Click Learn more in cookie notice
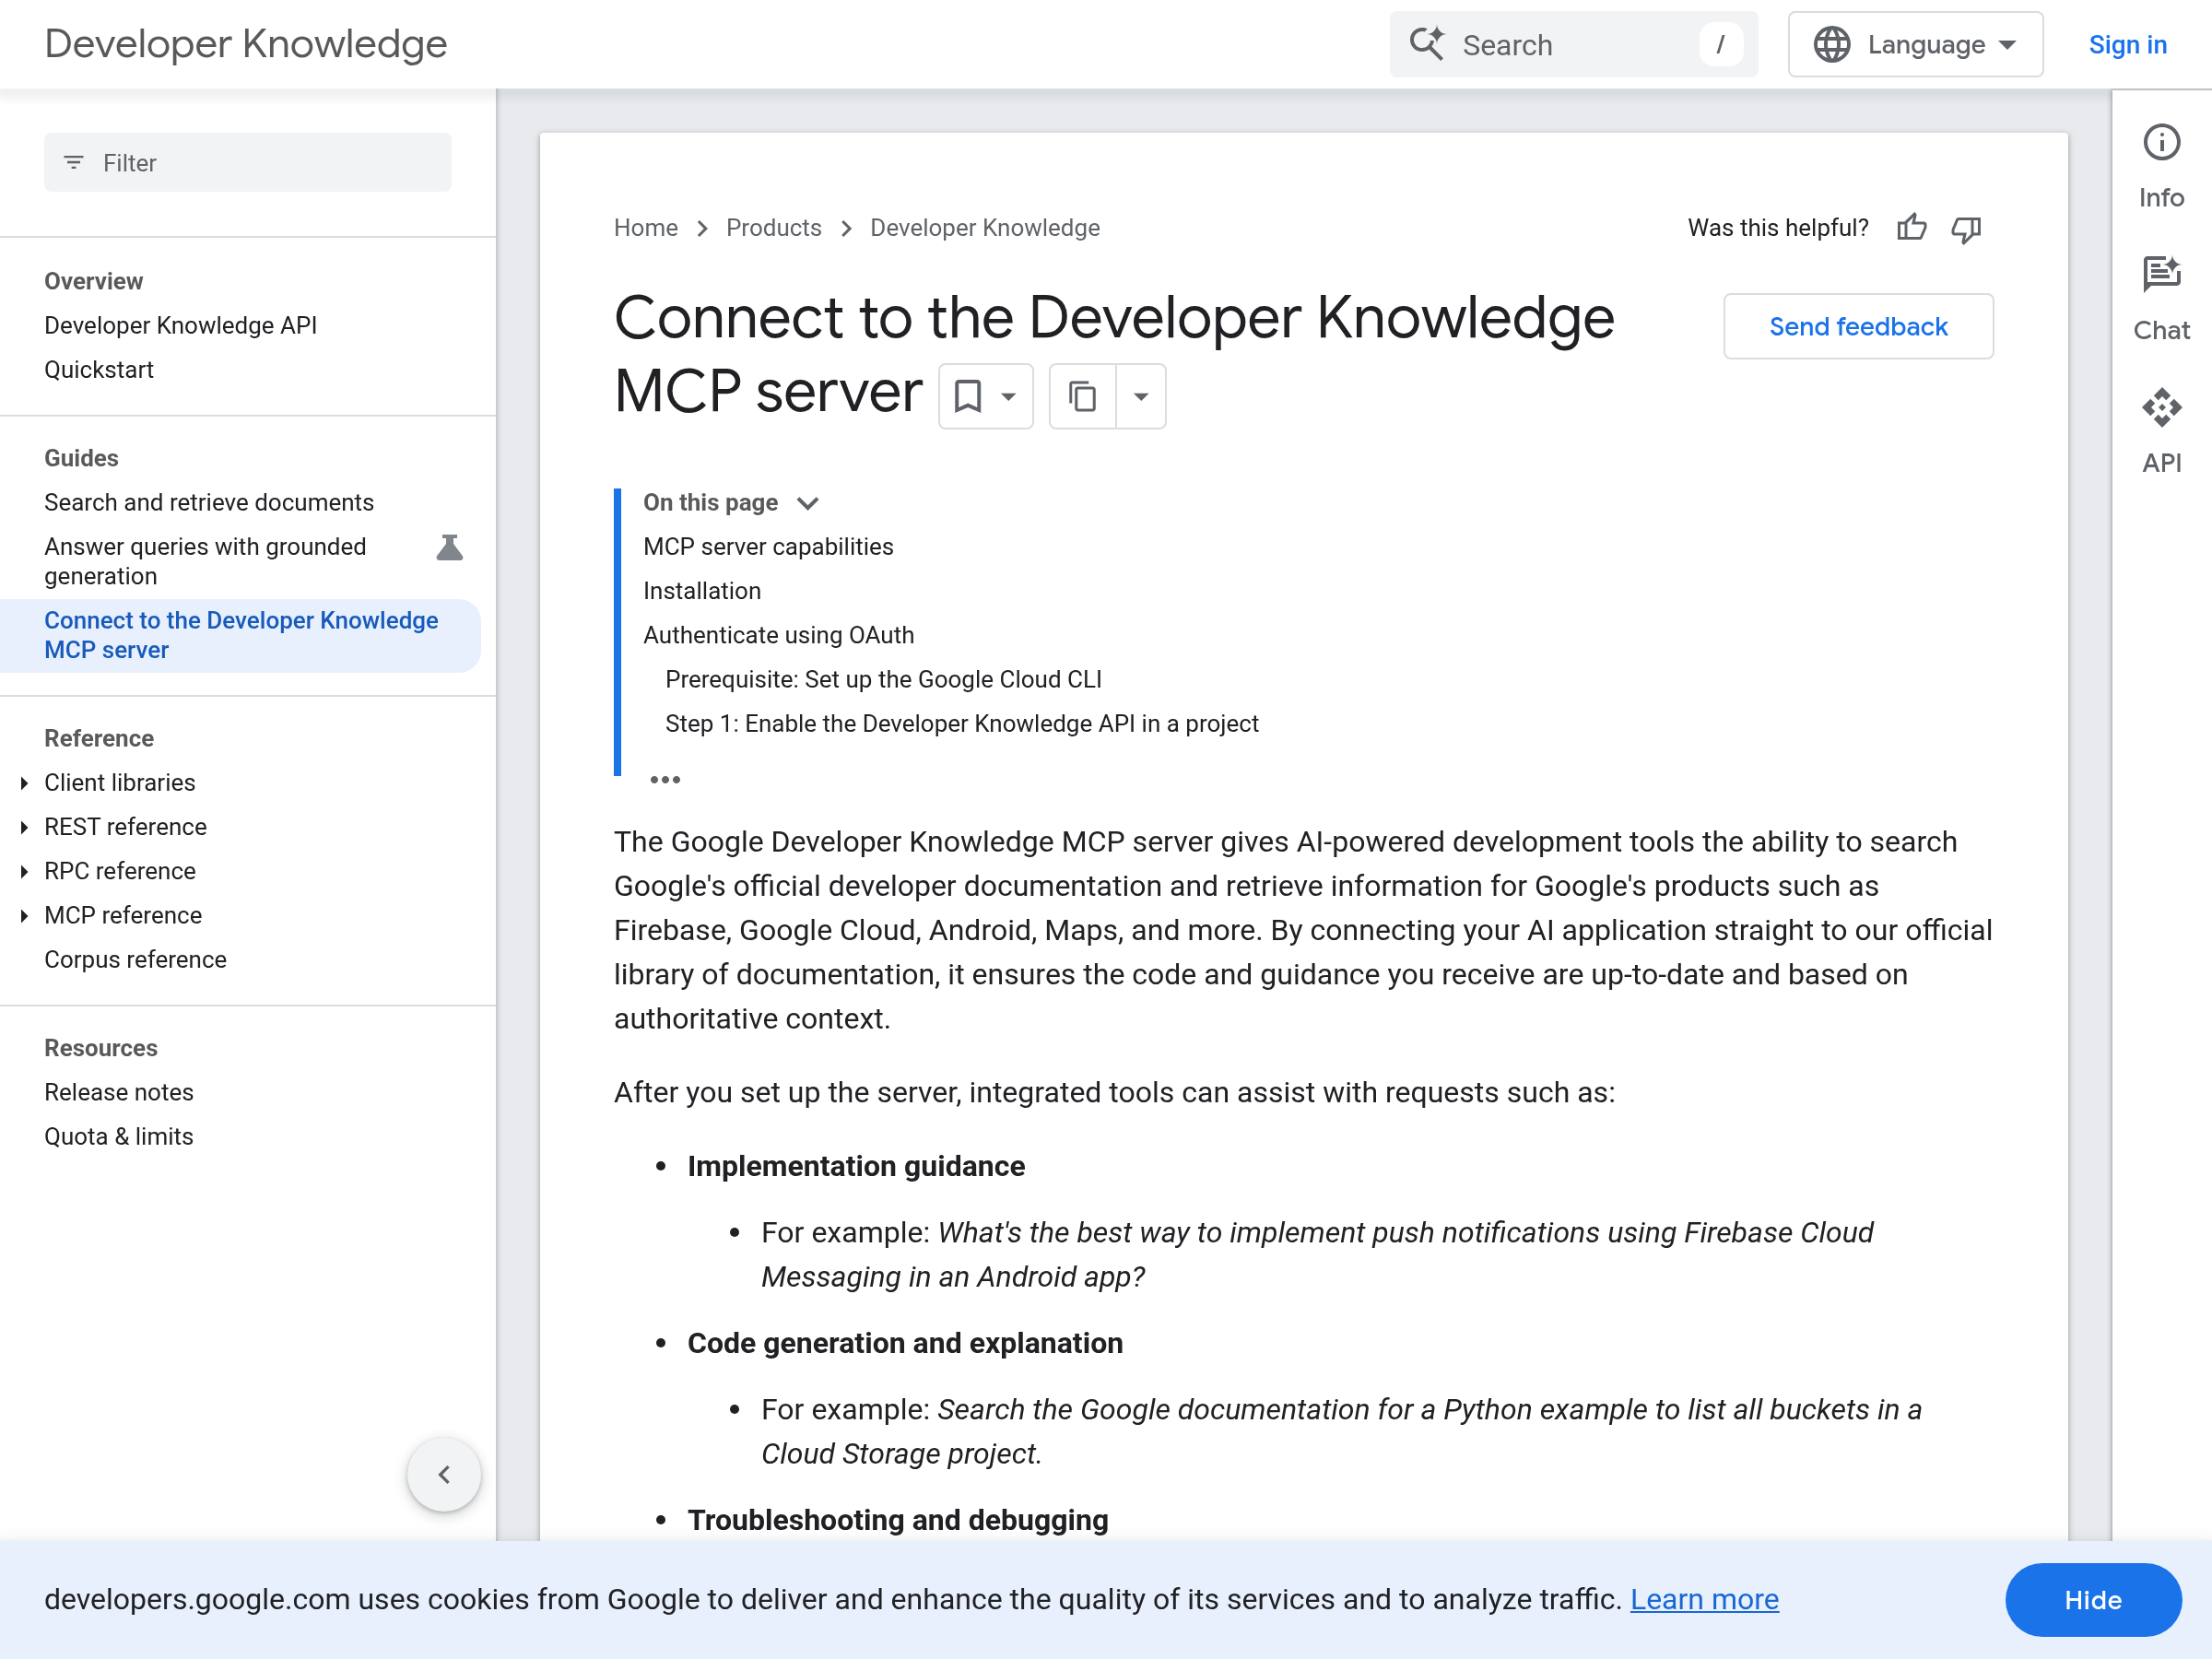 [x=1704, y=1600]
